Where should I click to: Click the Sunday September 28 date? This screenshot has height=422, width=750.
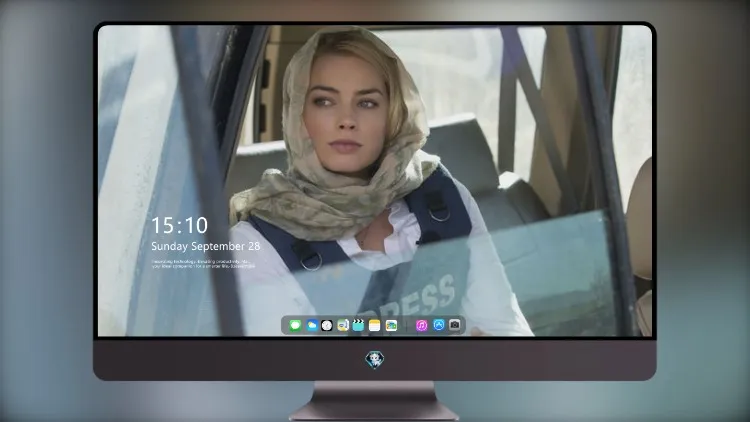coord(206,246)
